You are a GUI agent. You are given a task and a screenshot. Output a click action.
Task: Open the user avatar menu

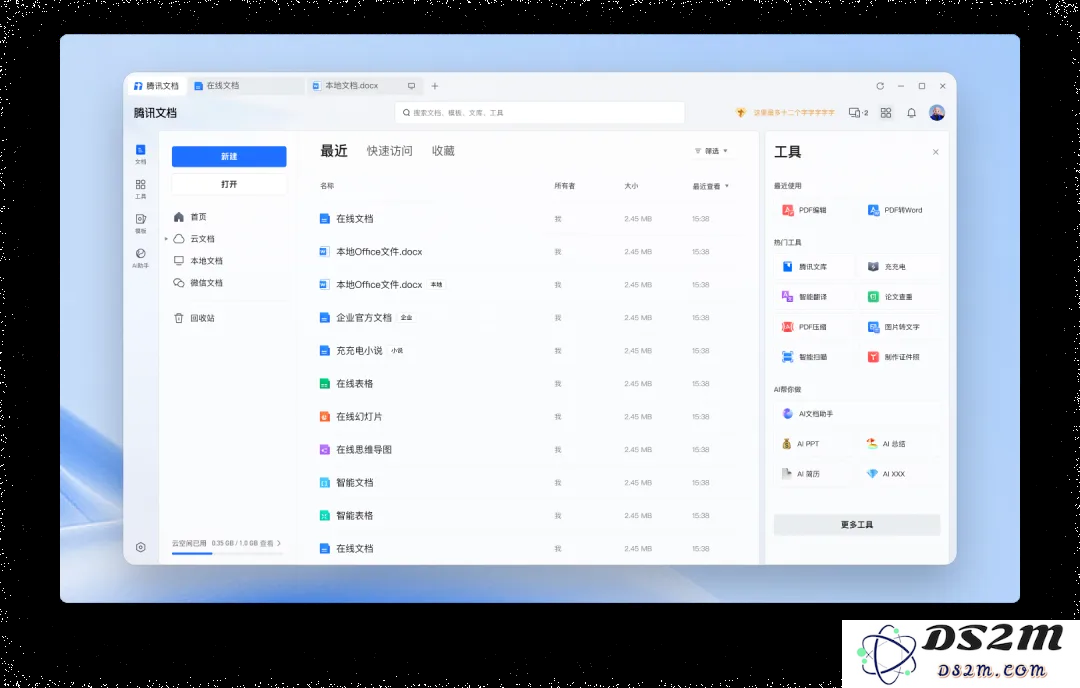click(937, 113)
